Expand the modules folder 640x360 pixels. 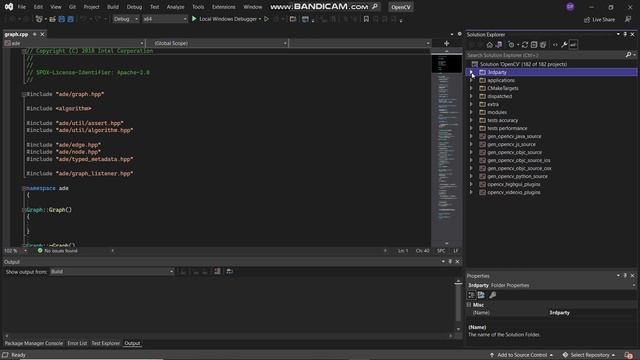click(x=471, y=112)
